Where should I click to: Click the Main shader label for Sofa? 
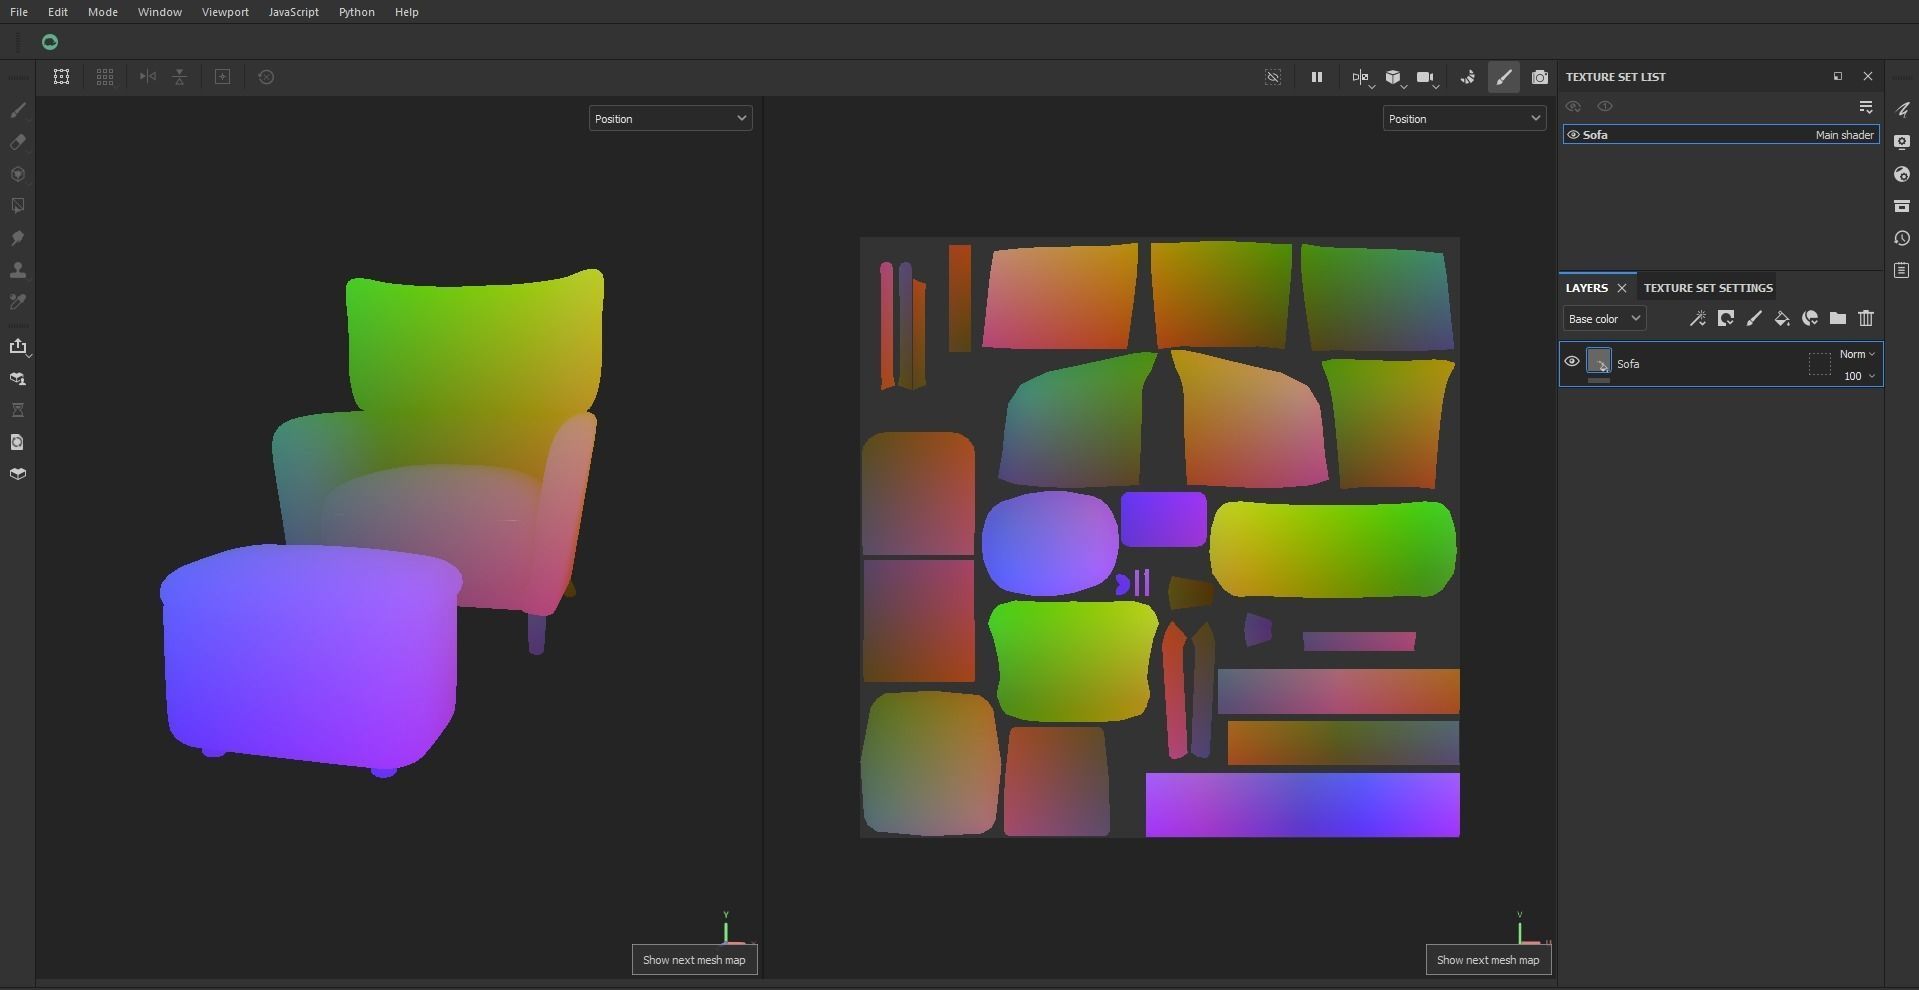pos(1844,135)
